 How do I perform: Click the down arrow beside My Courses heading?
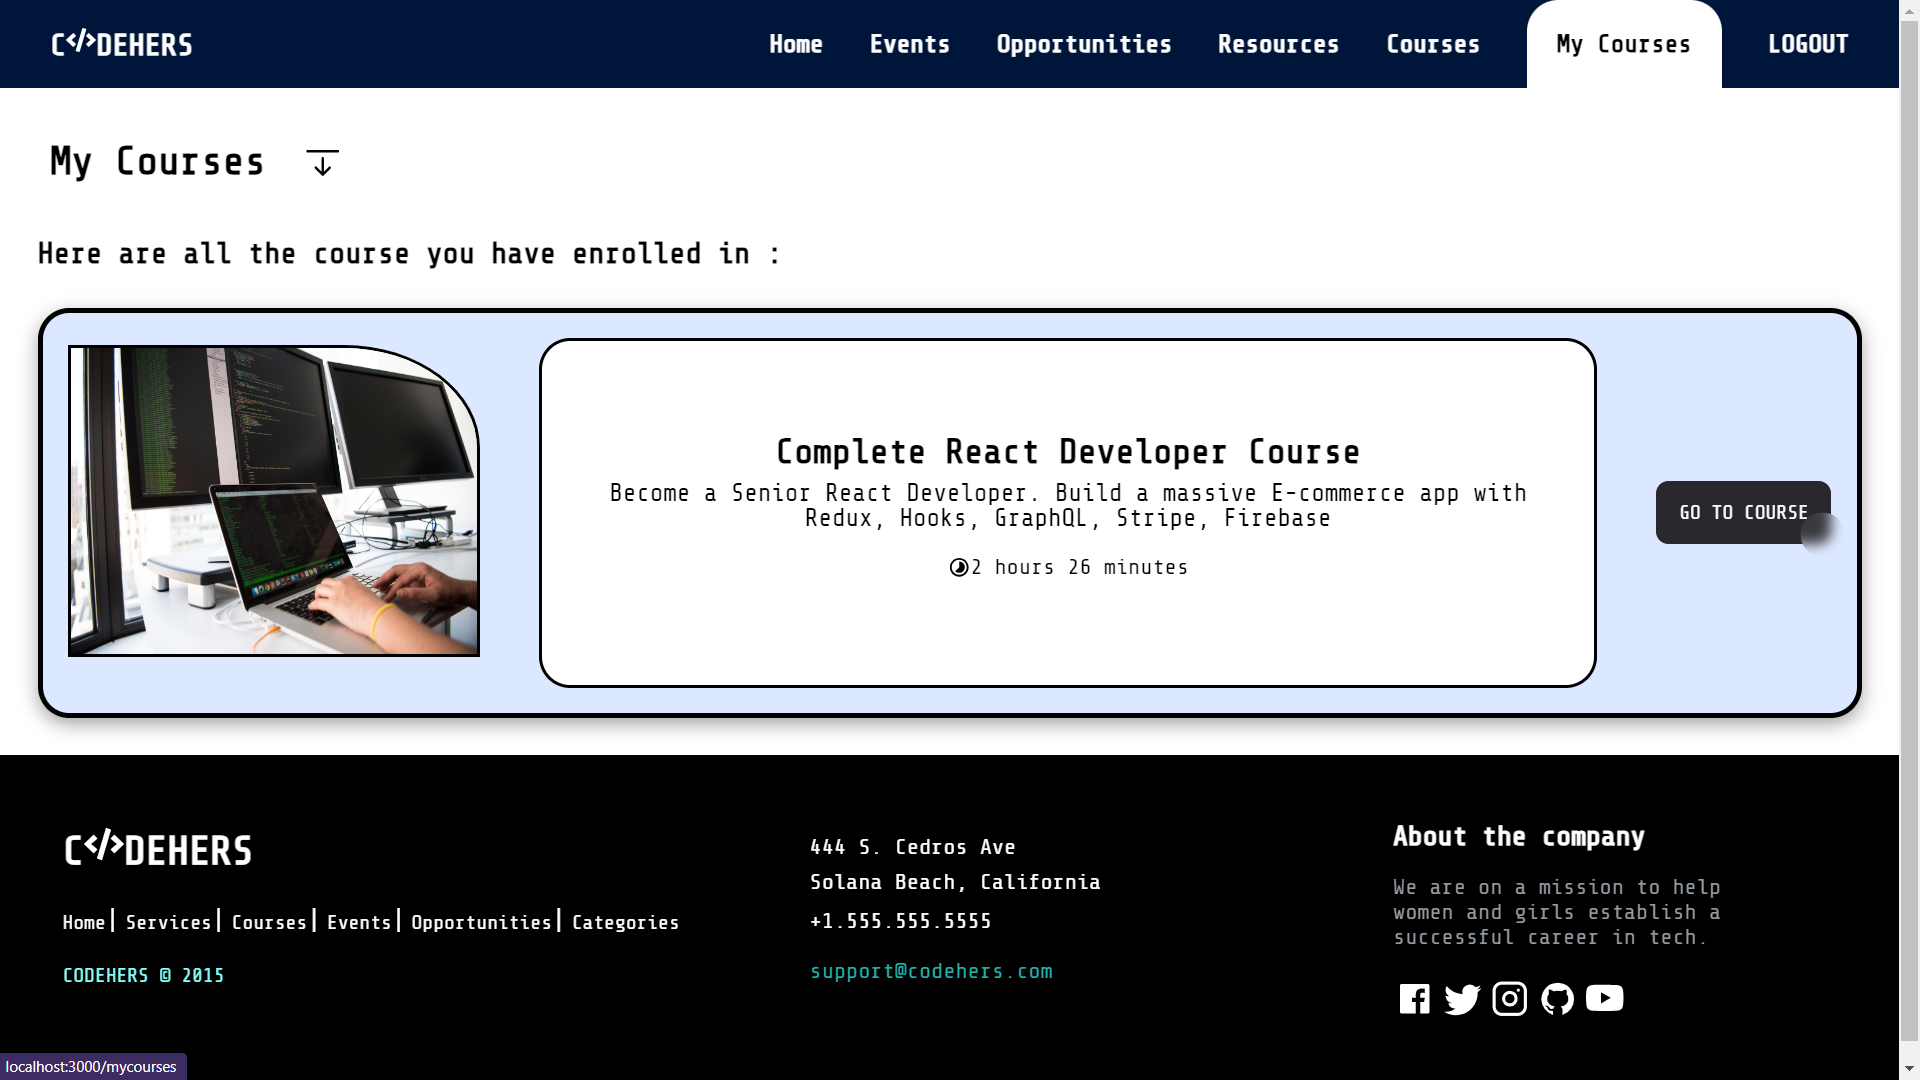click(x=322, y=163)
